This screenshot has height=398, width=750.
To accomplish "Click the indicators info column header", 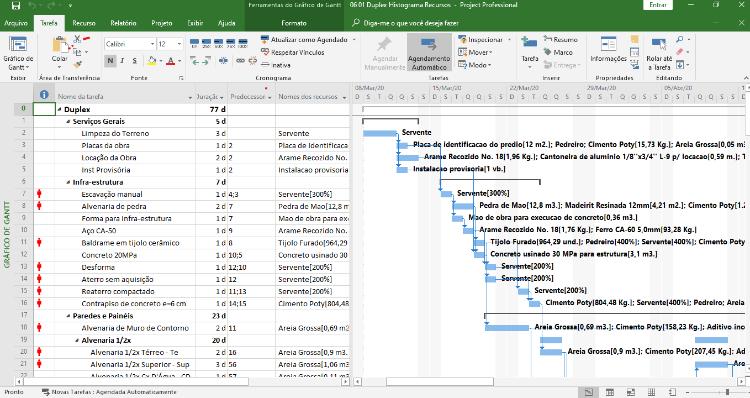I will pyautogui.click(x=44, y=95).
